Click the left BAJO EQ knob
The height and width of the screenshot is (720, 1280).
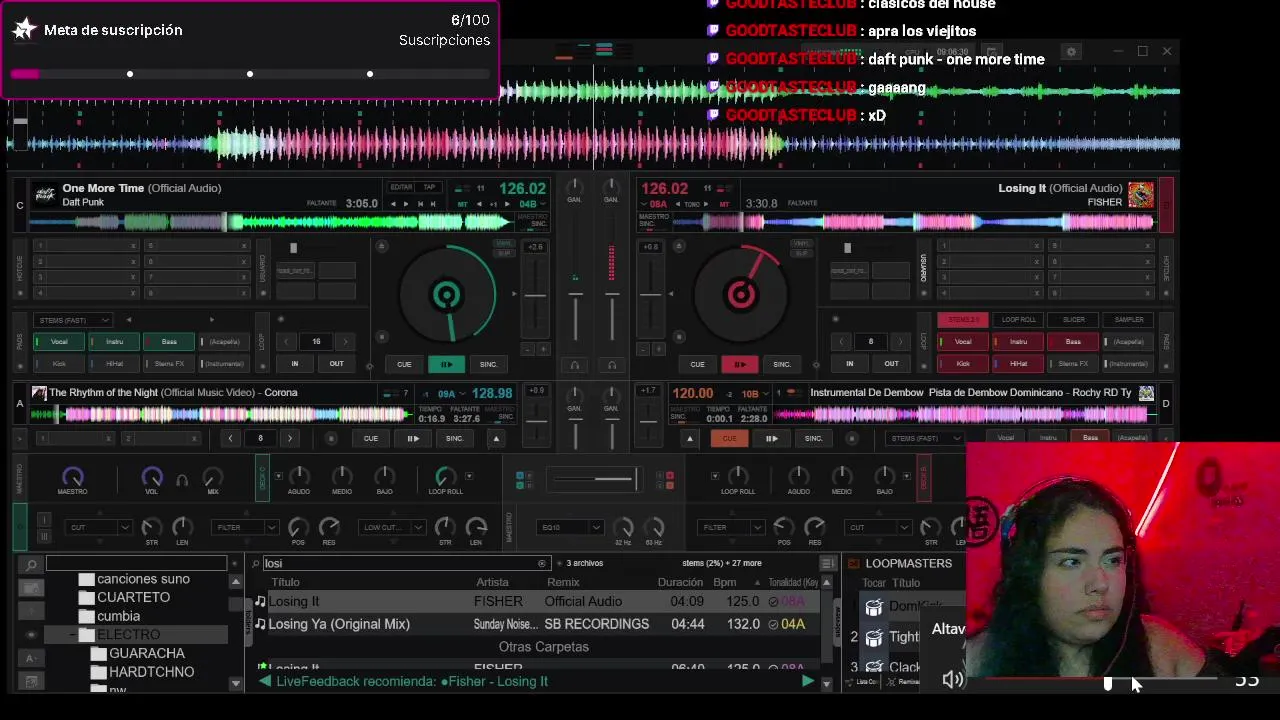tap(385, 476)
